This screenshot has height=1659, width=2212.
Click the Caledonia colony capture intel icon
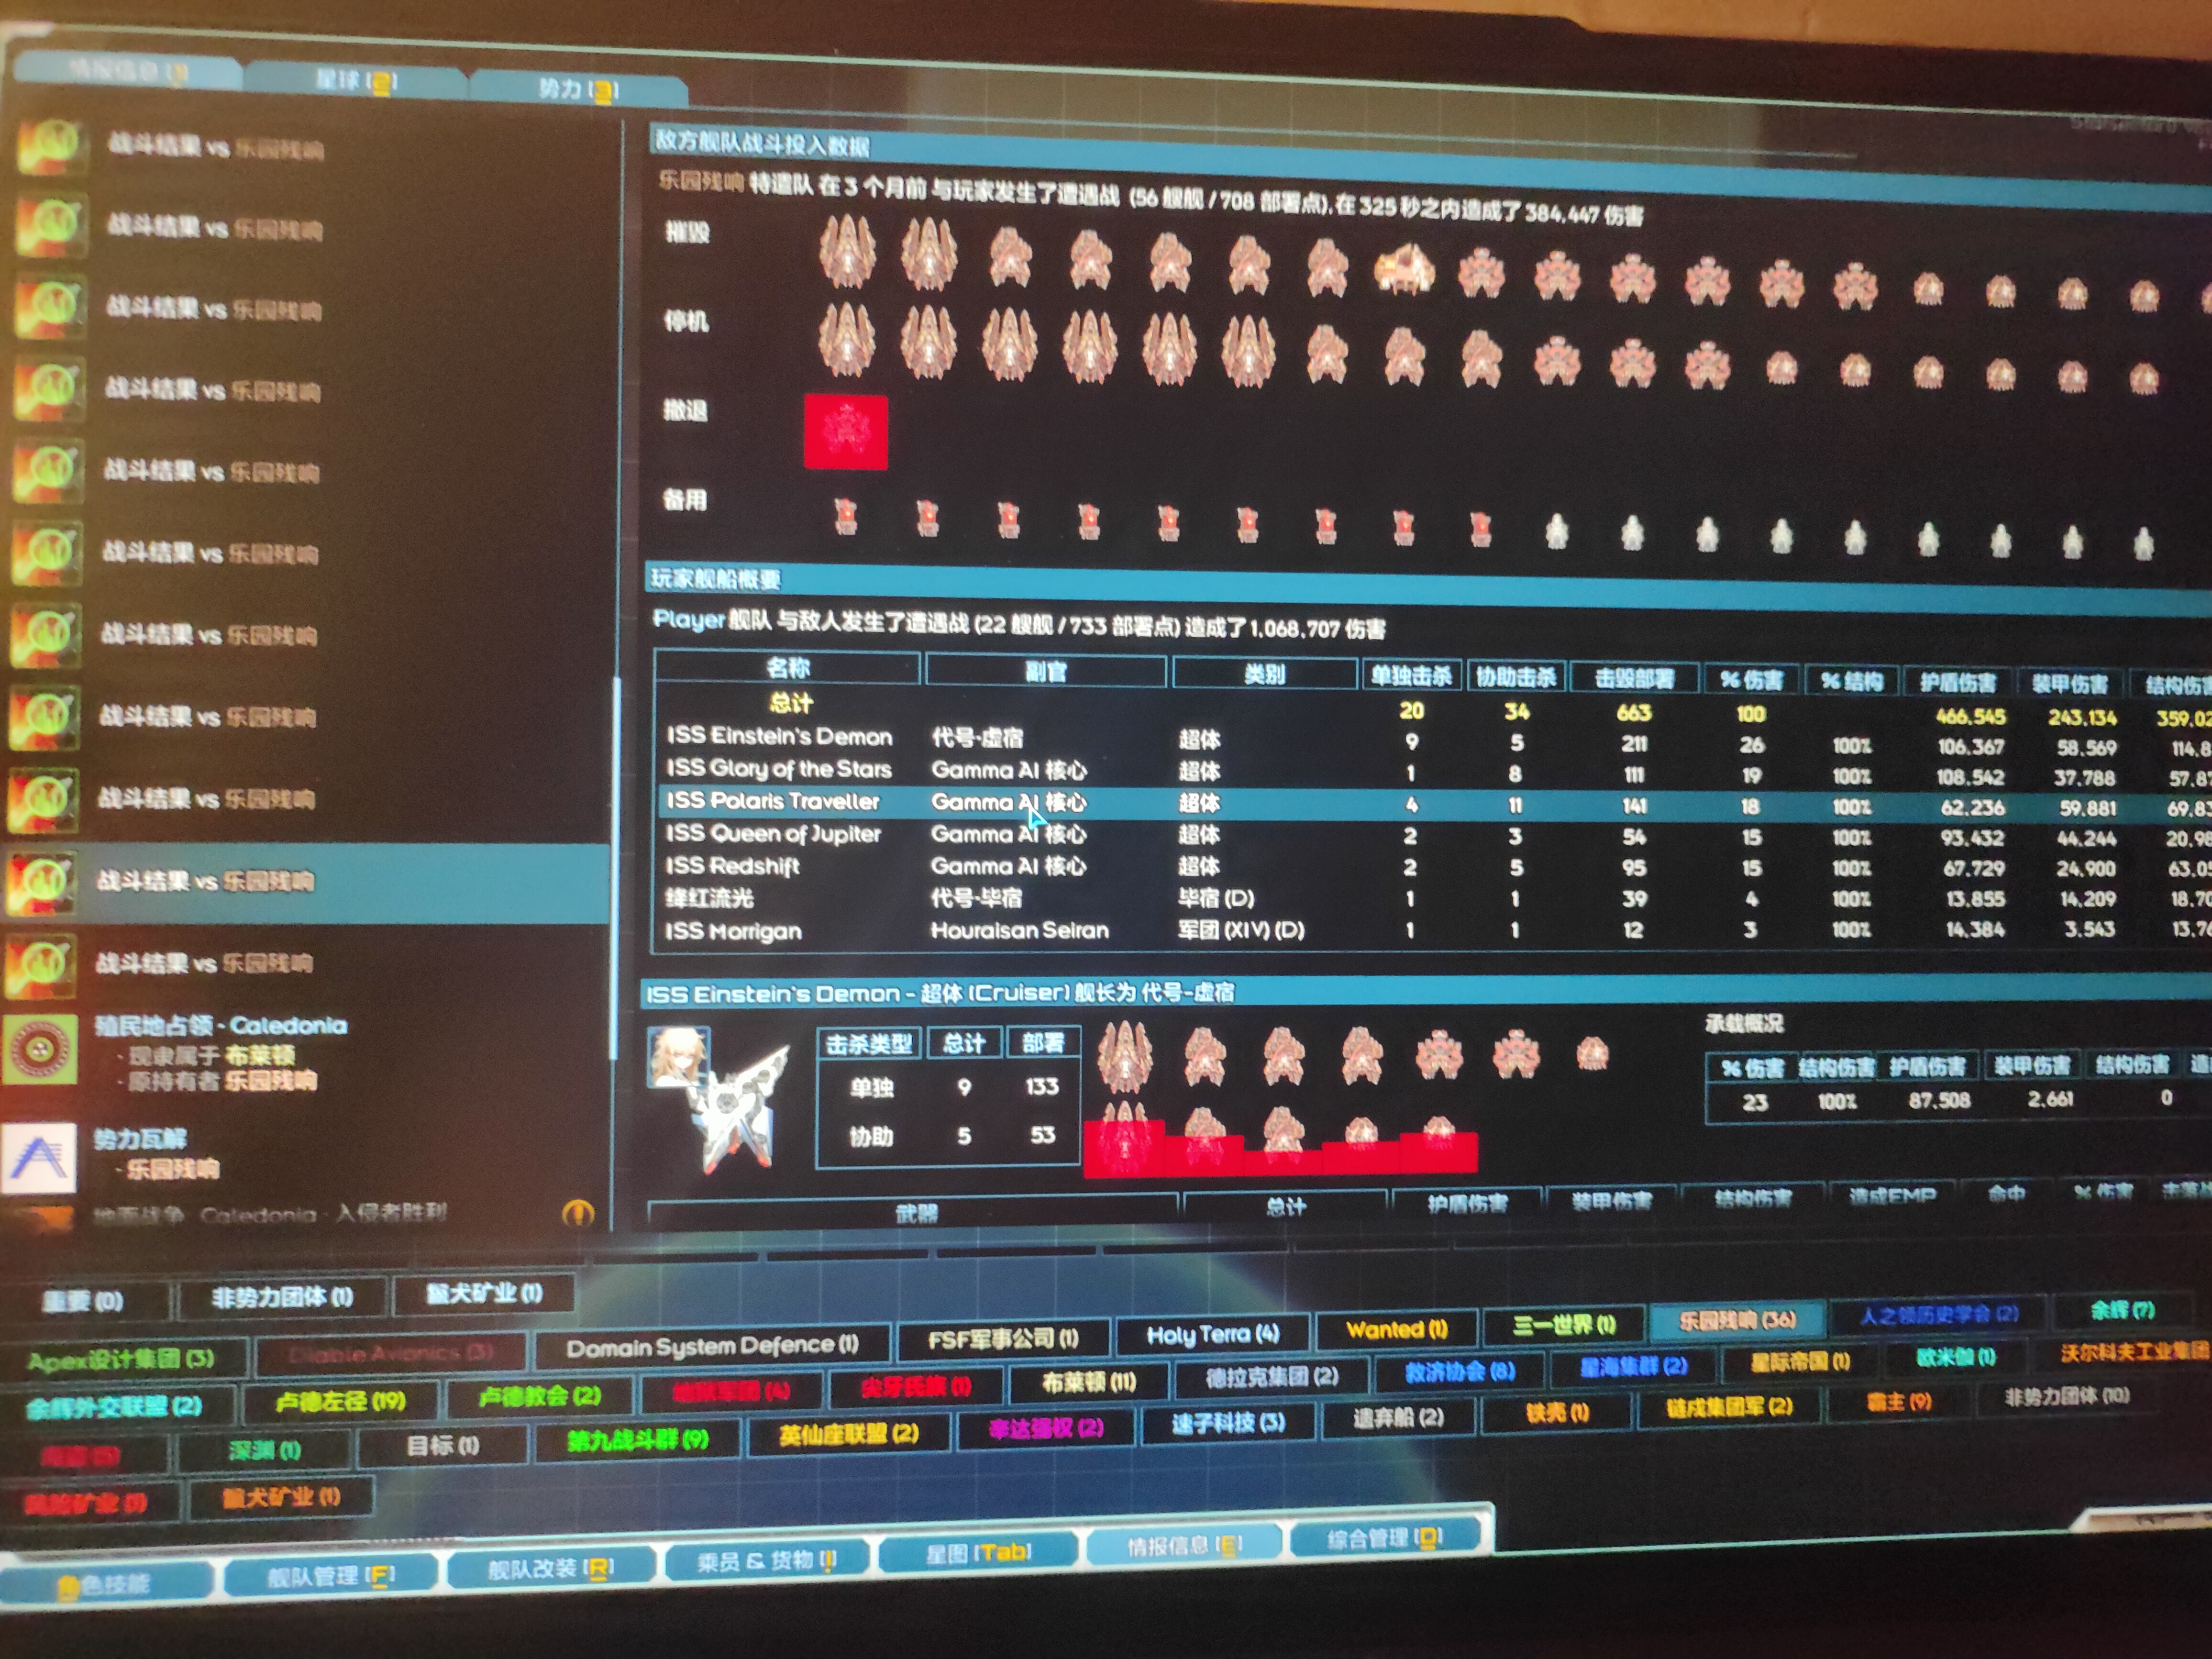point(40,1050)
